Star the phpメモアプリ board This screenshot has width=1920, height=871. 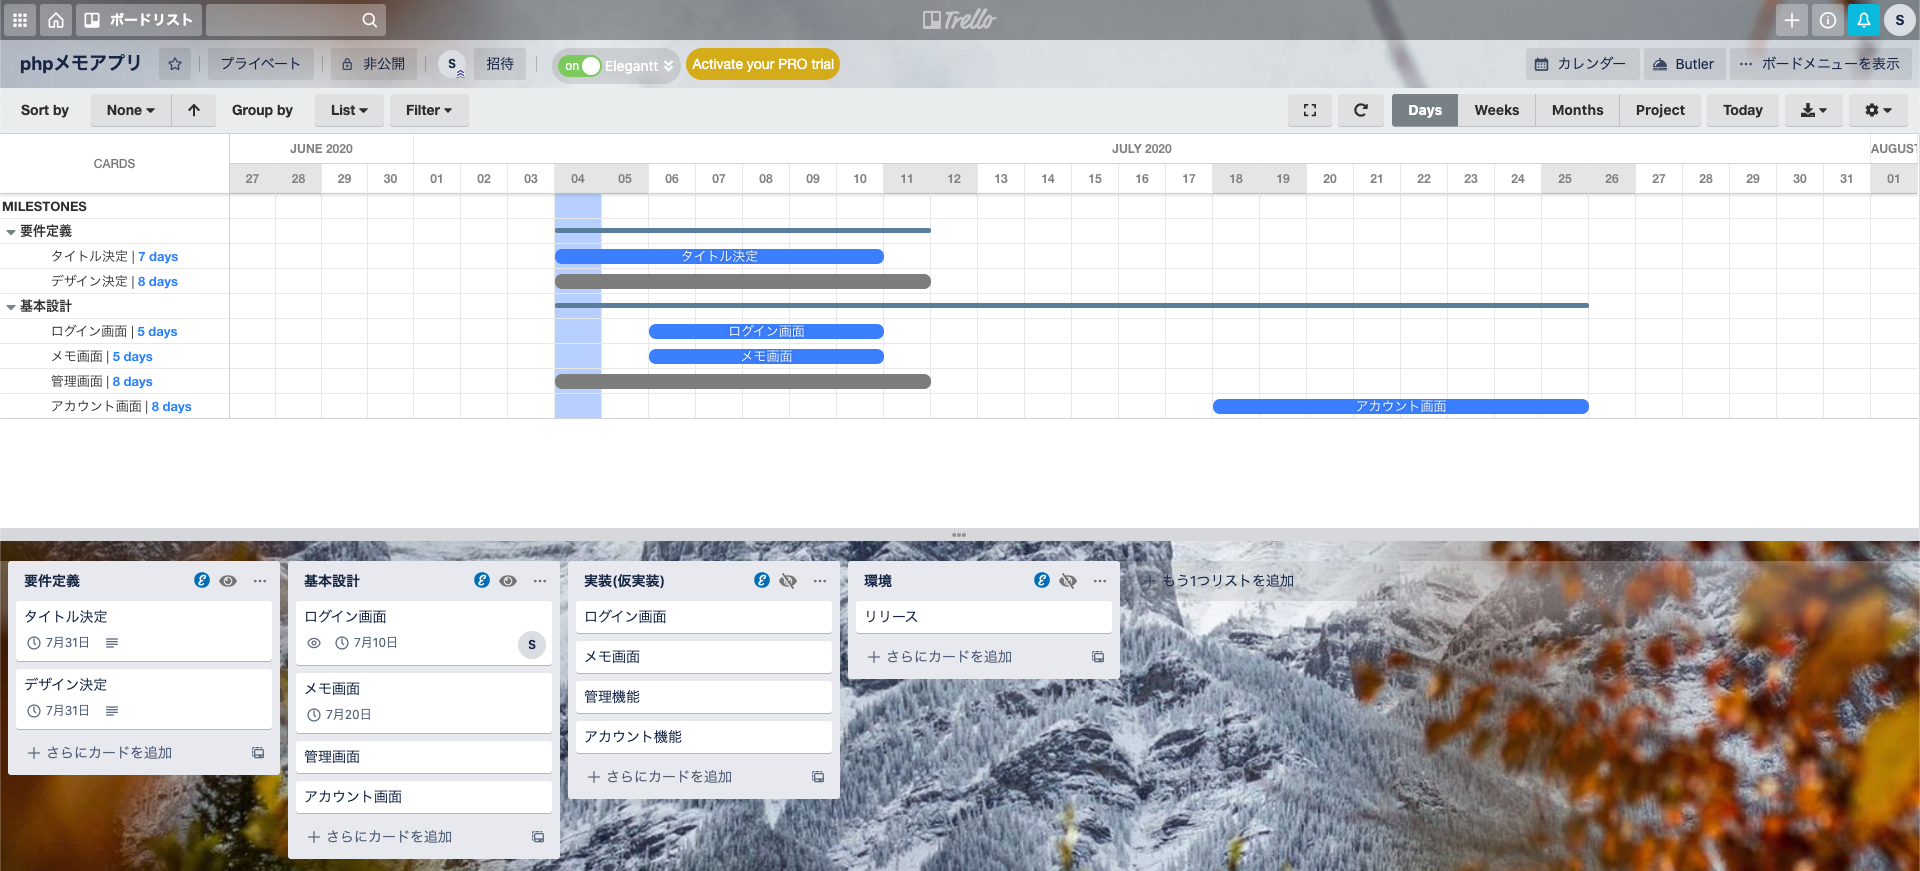click(x=175, y=64)
